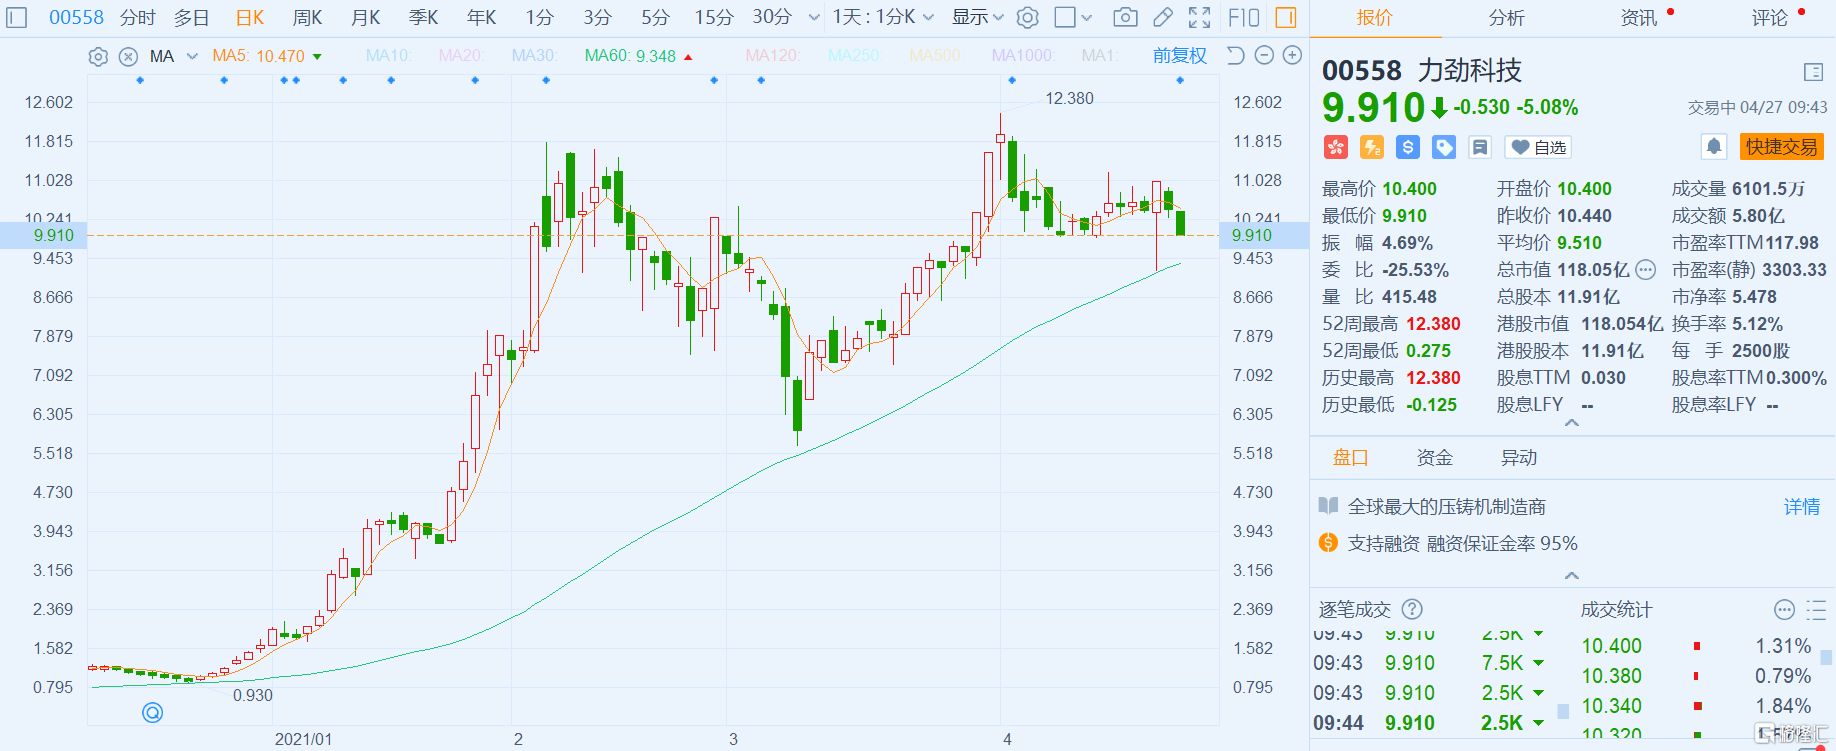Switch to 周K weekly chart

click(307, 17)
